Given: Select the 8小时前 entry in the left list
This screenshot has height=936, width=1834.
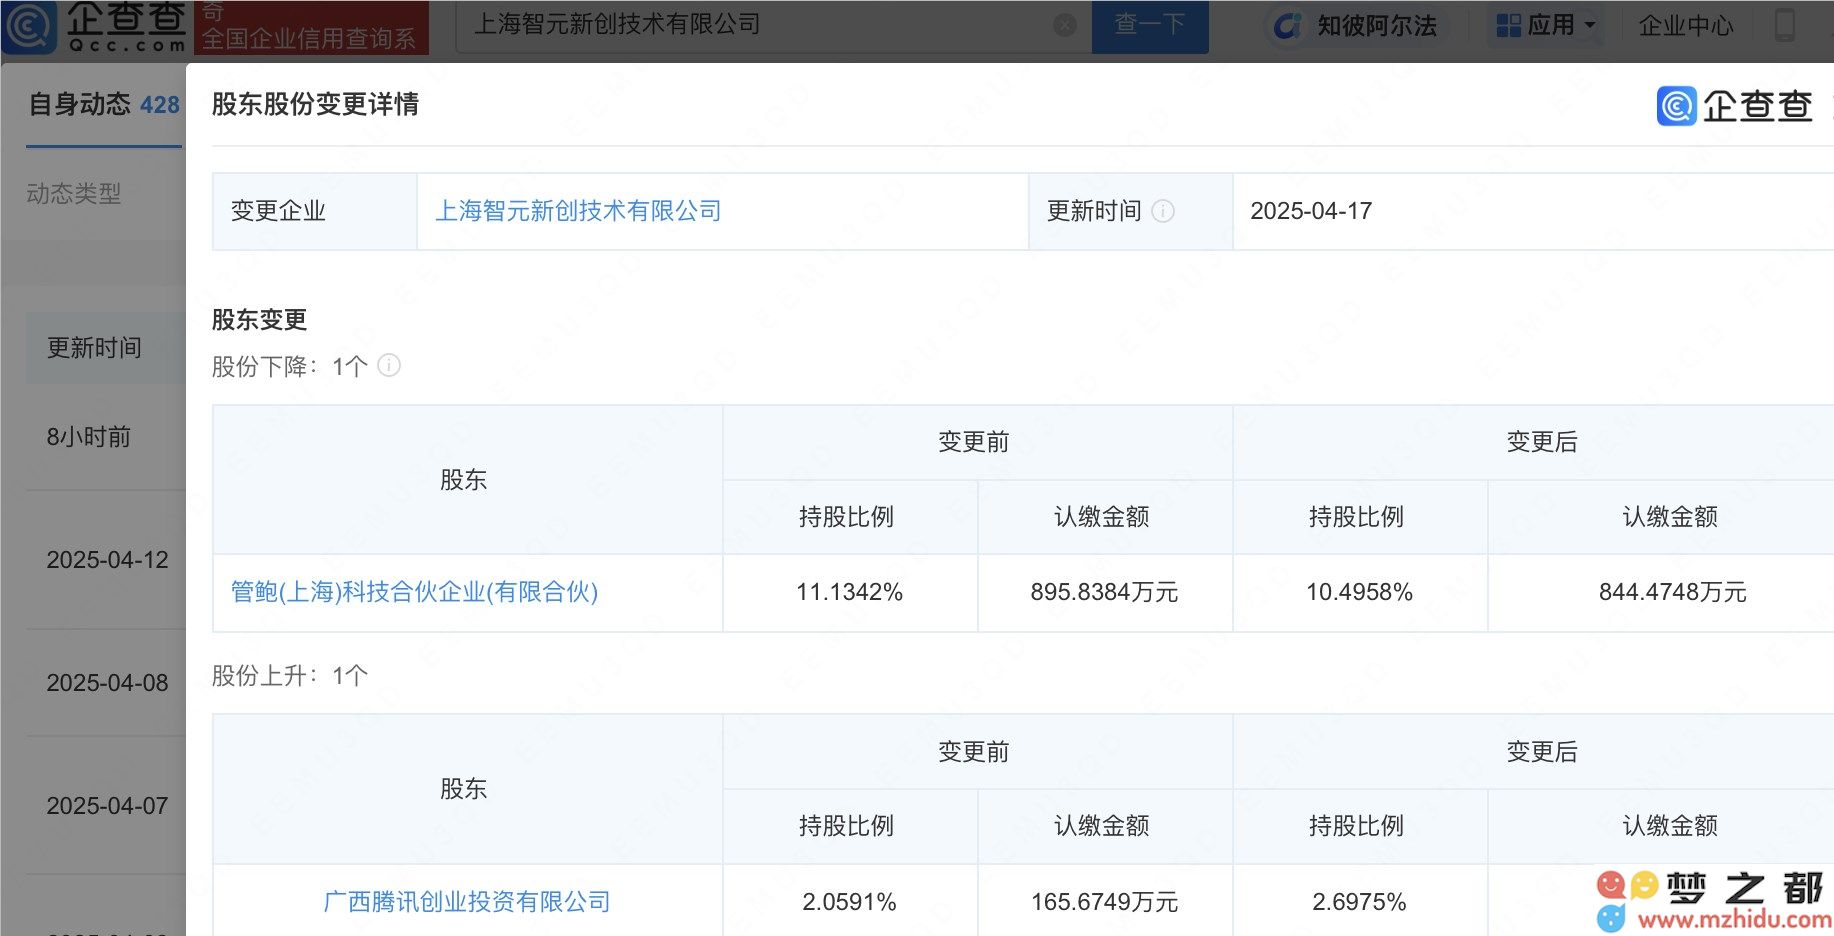Looking at the screenshot, I should (89, 437).
